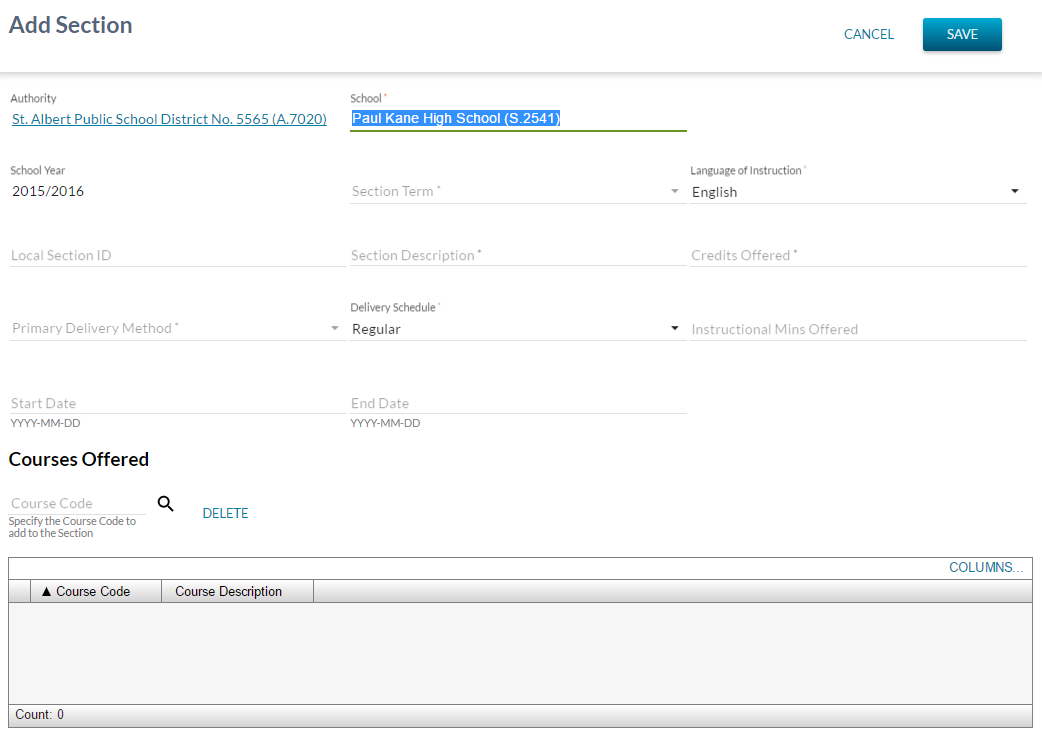
Task: Click into the Section Description field
Action: (x=517, y=256)
